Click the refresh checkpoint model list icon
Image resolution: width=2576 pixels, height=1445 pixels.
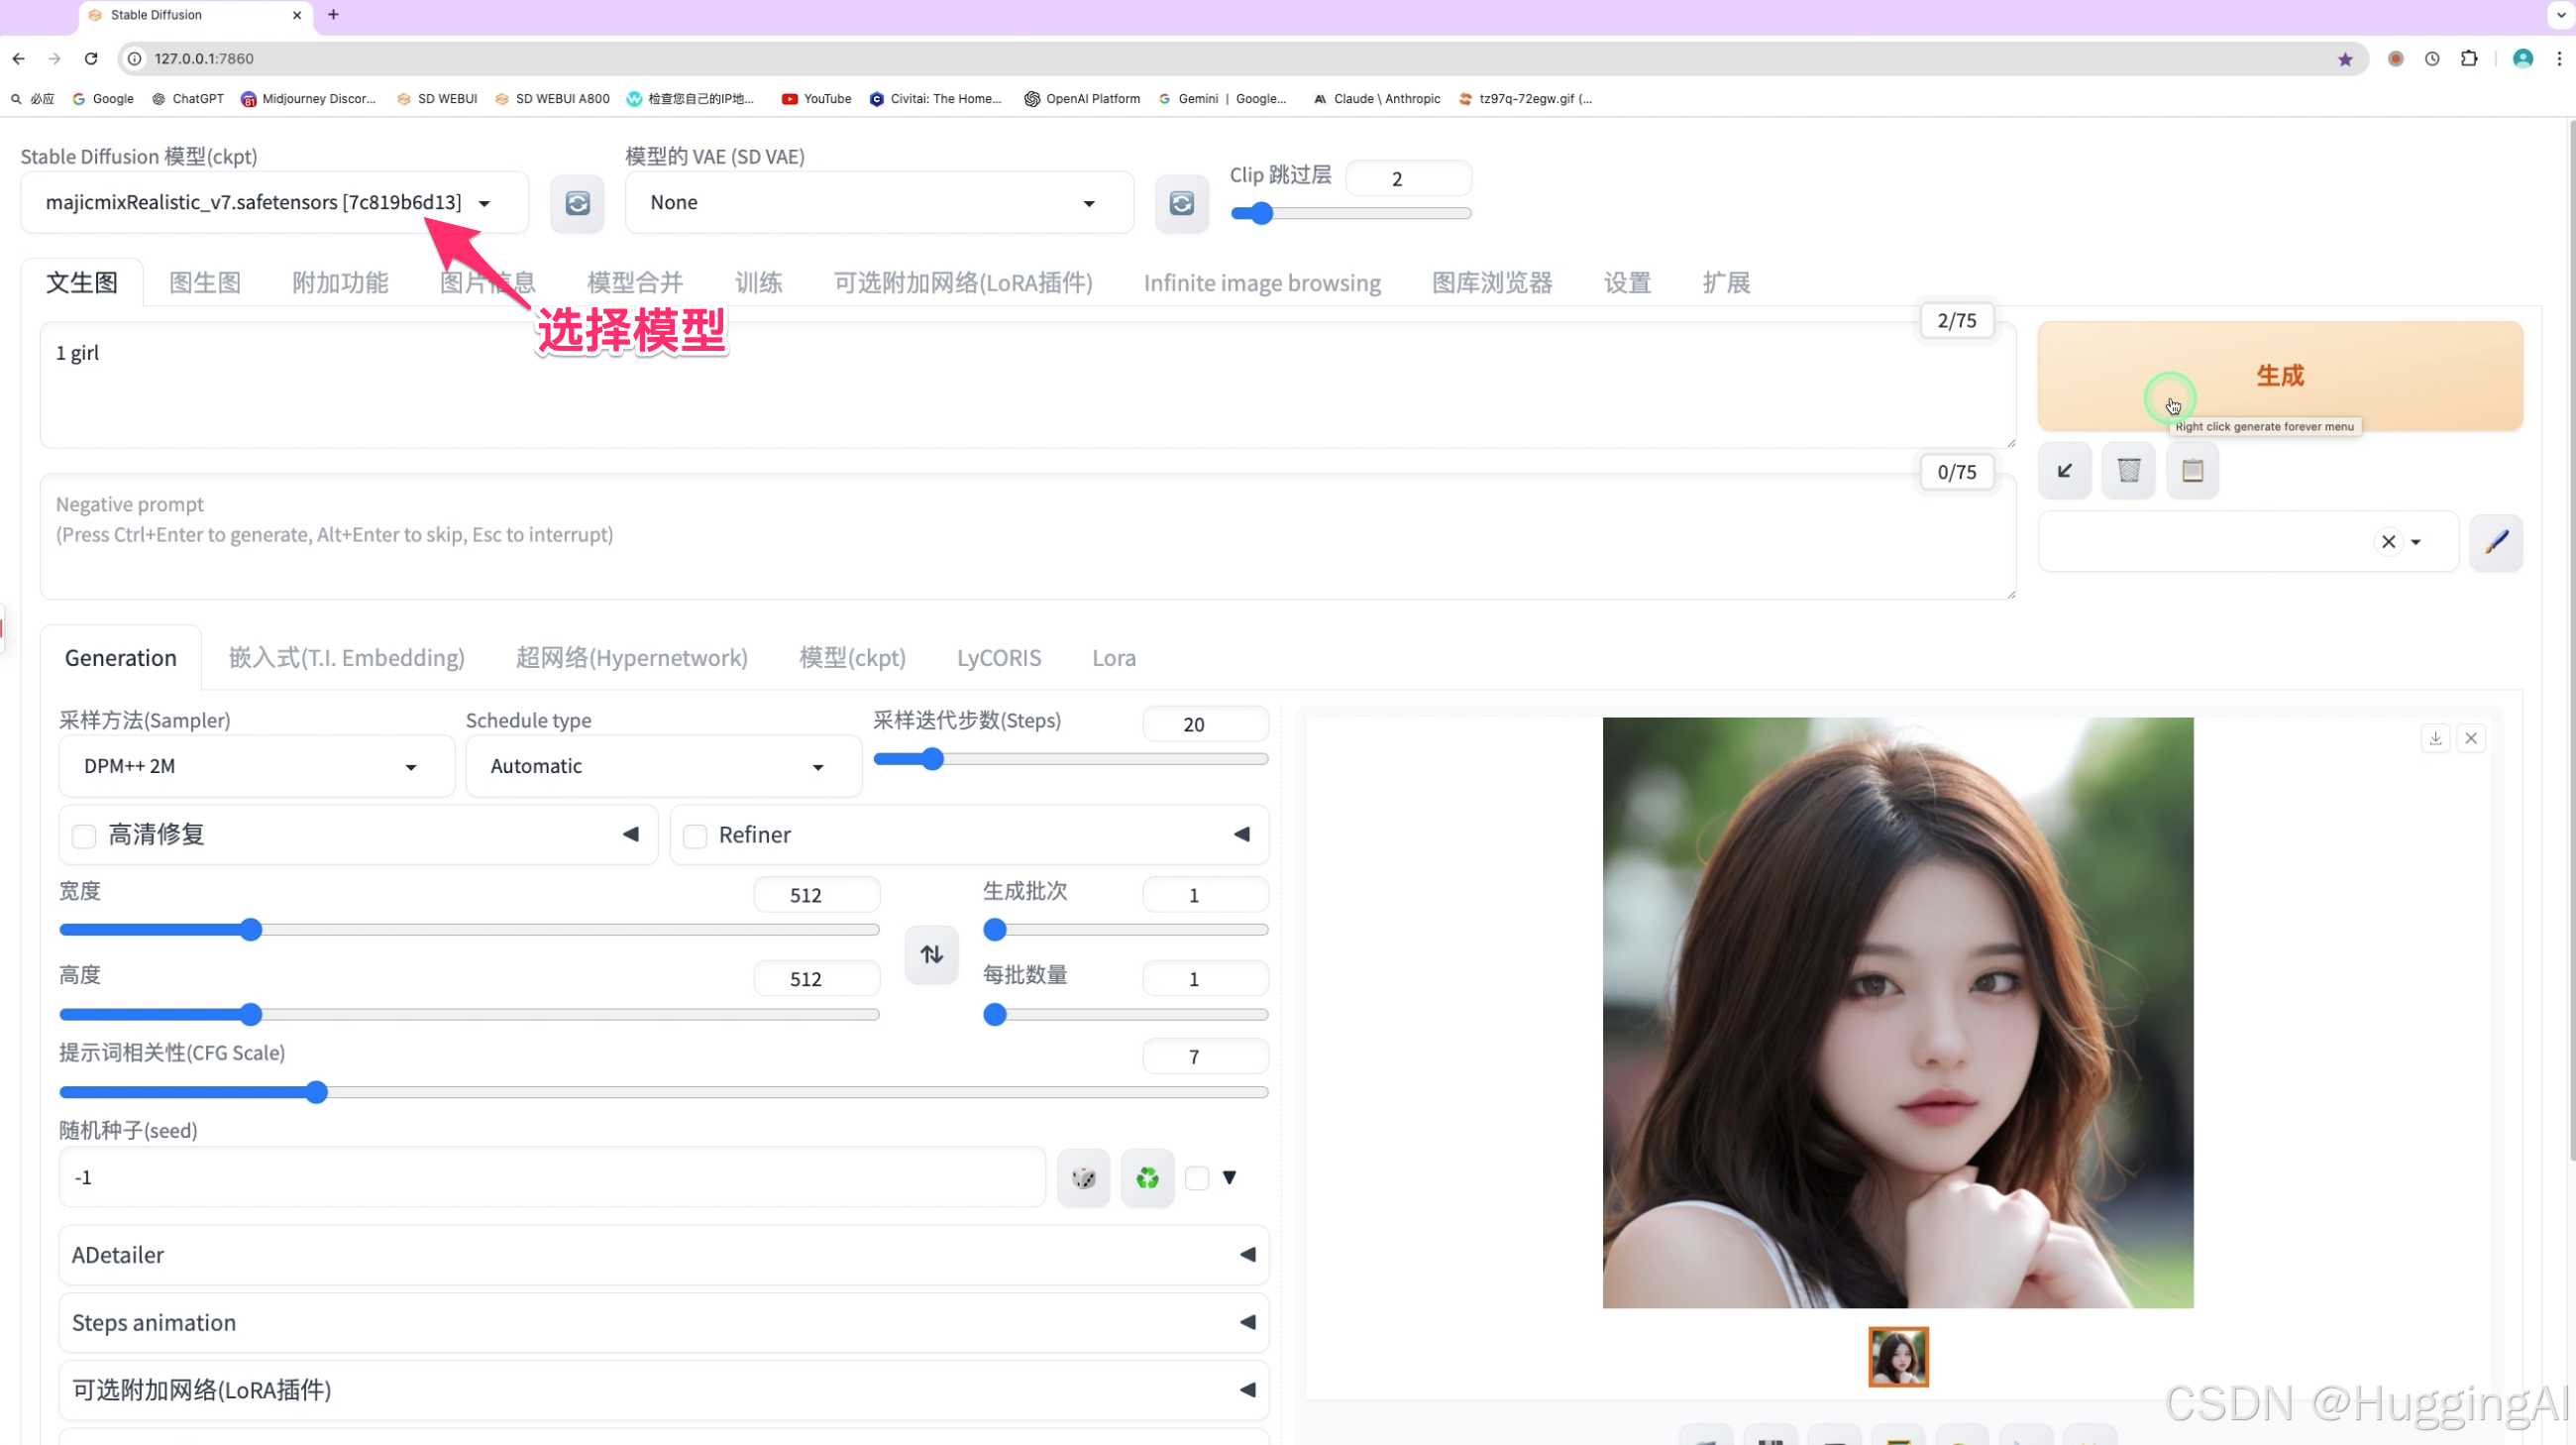pyautogui.click(x=577, y=204)
